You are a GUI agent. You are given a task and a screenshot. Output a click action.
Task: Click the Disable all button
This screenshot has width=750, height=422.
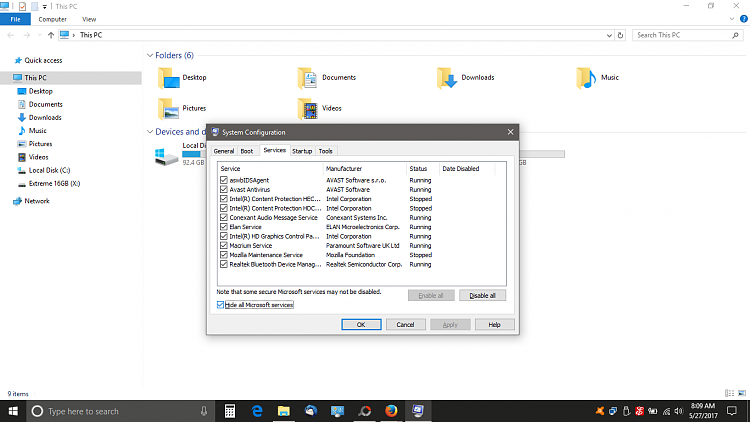[x=482, y=296]
